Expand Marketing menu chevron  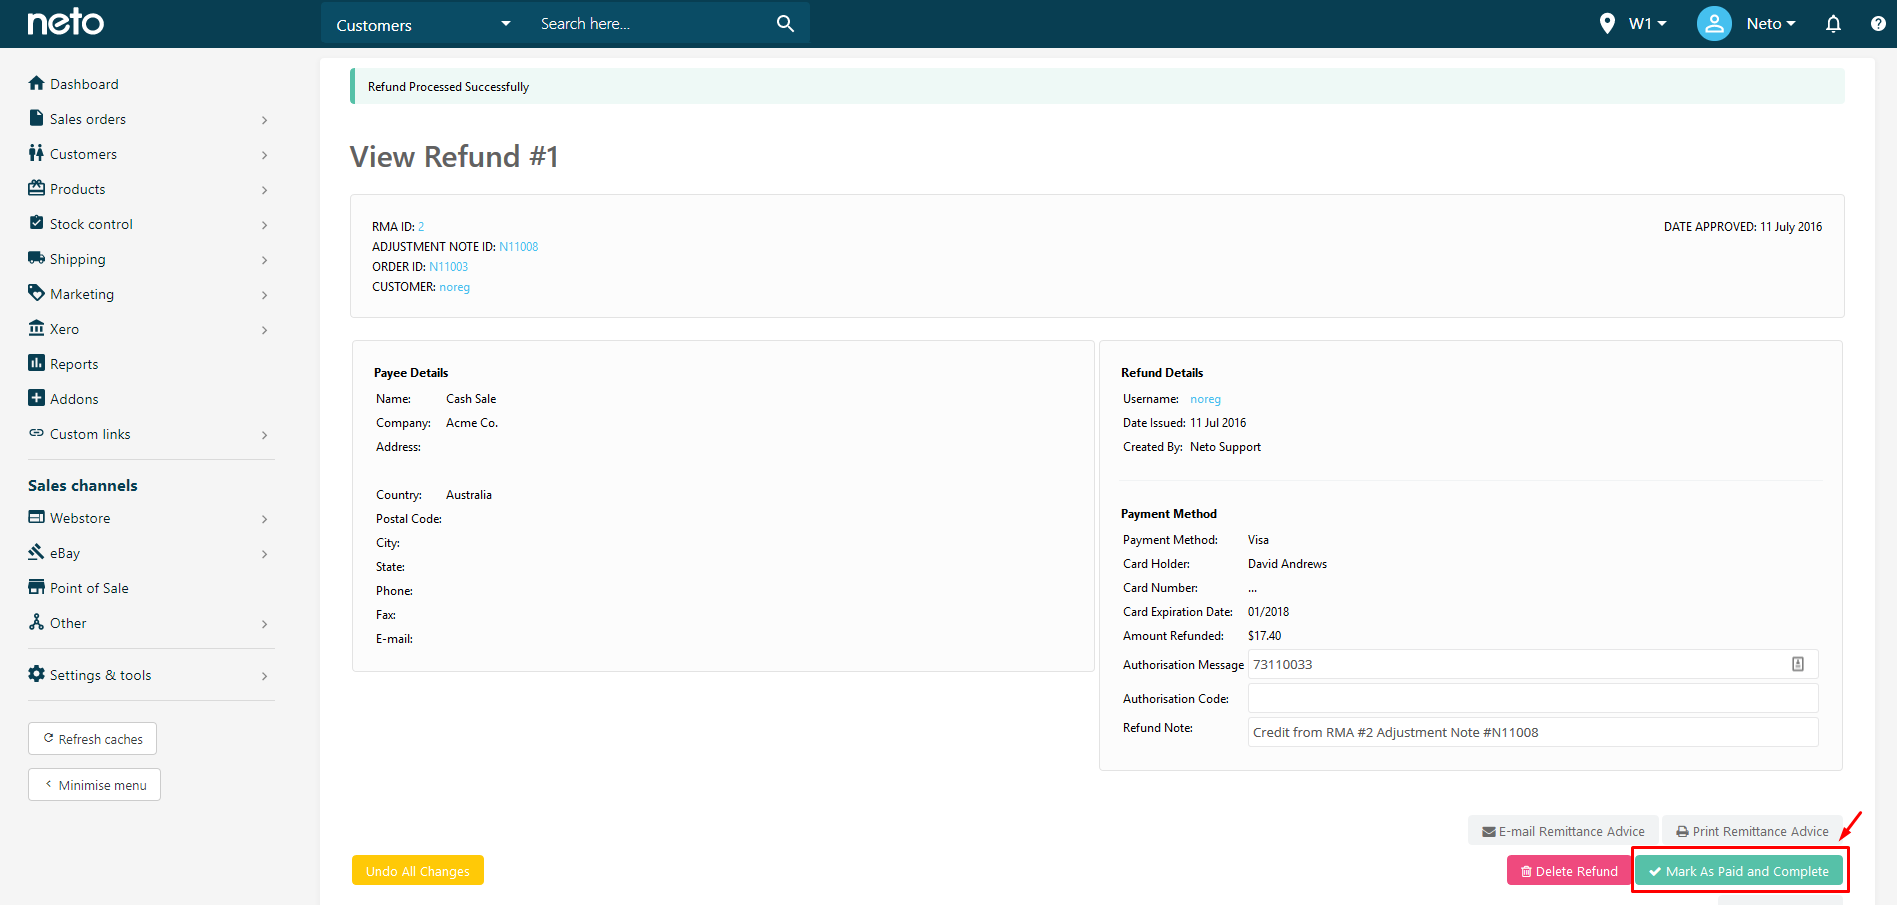[265, 295]
